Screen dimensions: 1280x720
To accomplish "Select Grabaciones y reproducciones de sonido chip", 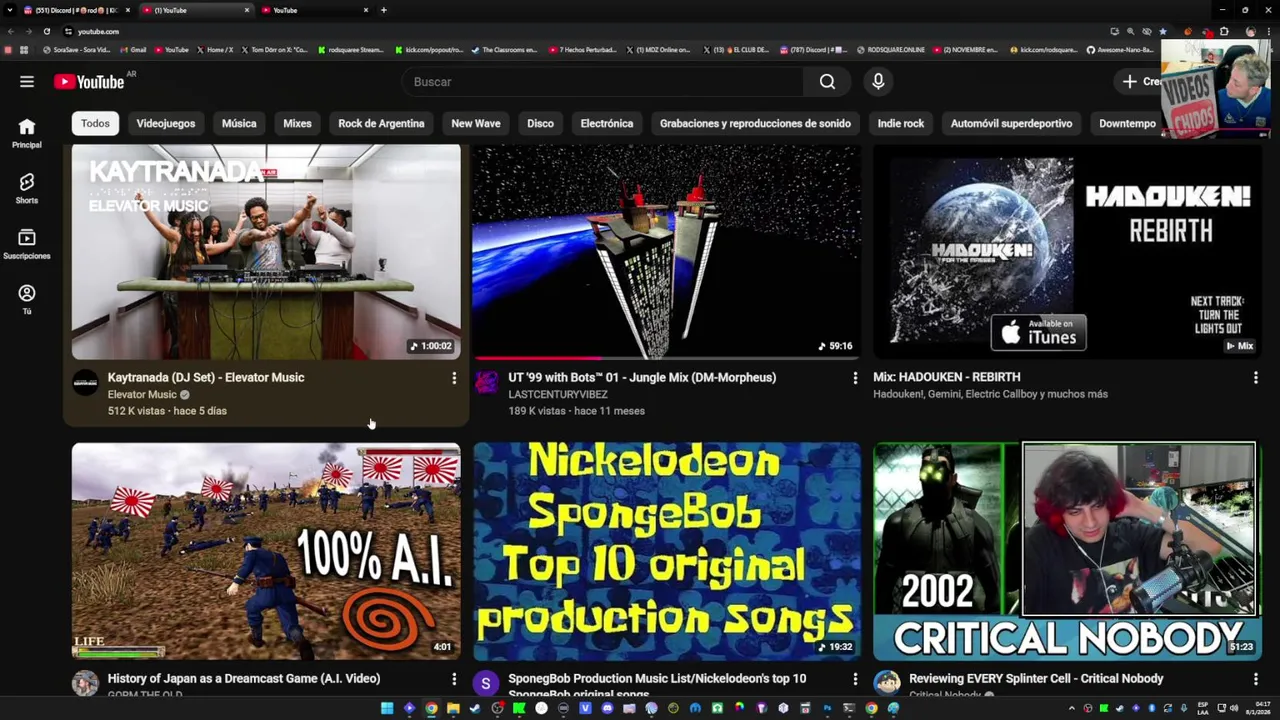I will pos(755,124).
